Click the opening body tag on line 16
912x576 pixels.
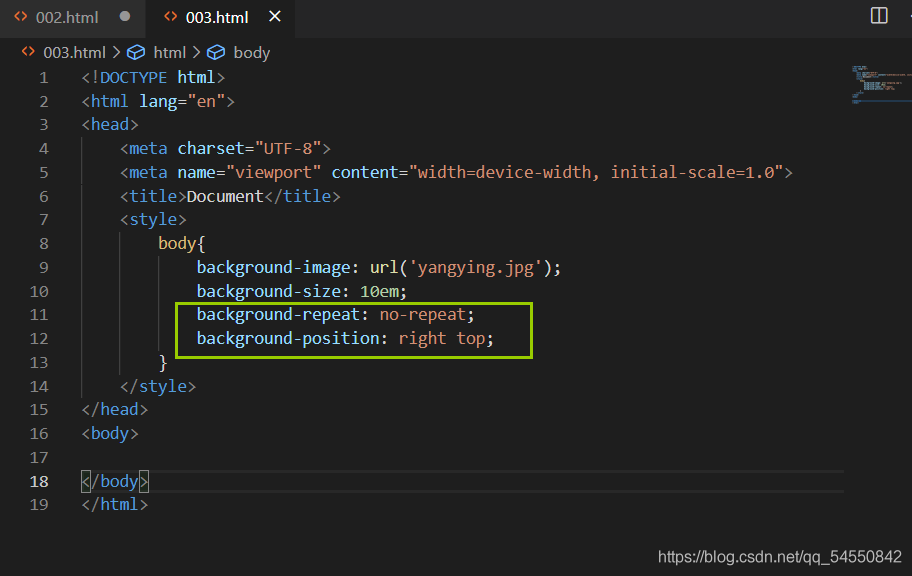coord(110,433)
